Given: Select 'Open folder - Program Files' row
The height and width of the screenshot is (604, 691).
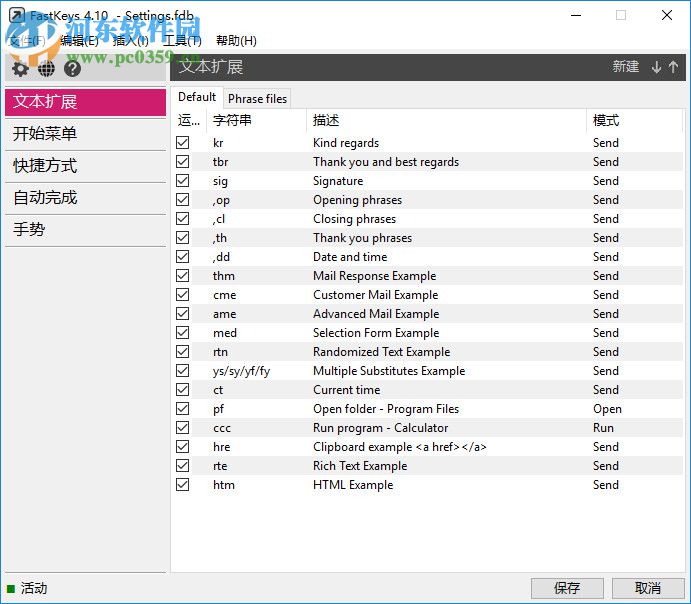Looking at the screenshot, I should pyautogui.click(x=428, y=408).
